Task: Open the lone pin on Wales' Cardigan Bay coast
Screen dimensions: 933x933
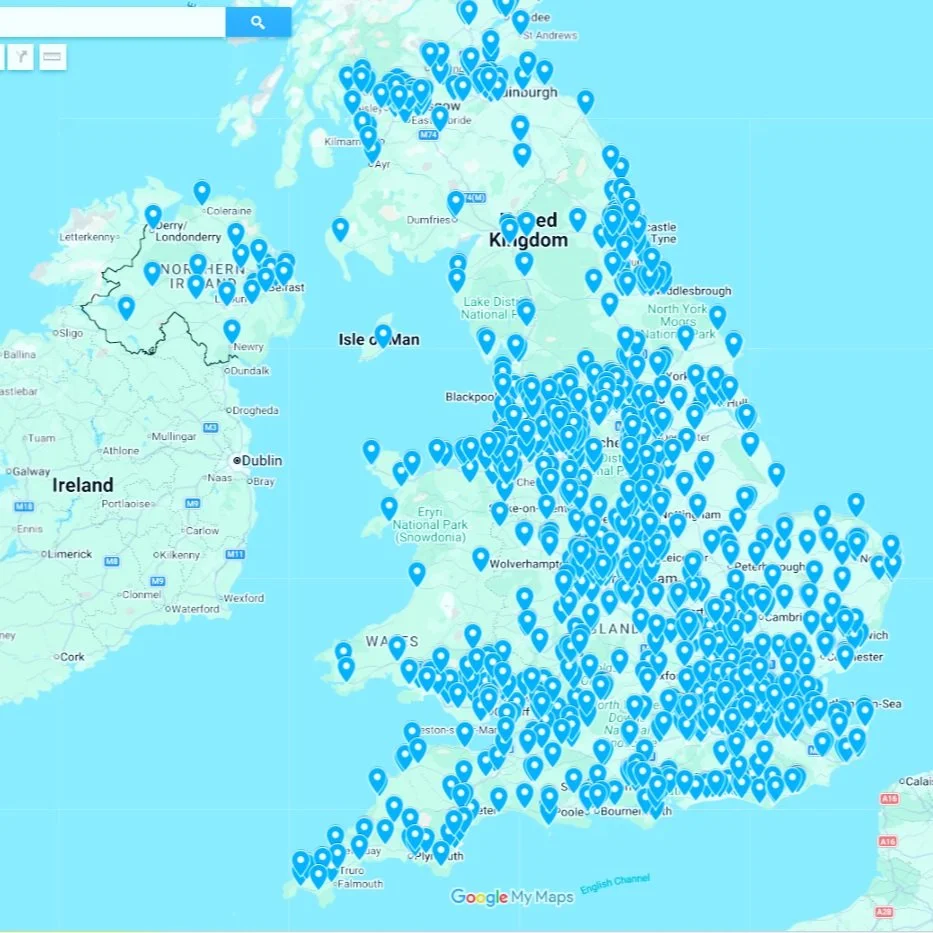Action: click(417, 574)
